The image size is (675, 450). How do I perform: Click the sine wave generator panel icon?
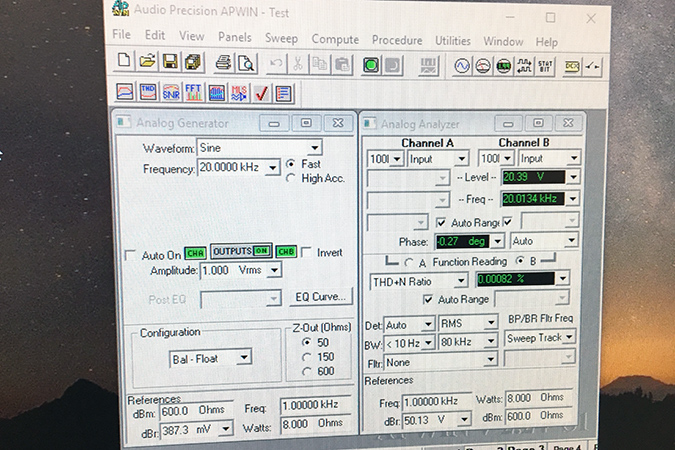coord(463,64)
